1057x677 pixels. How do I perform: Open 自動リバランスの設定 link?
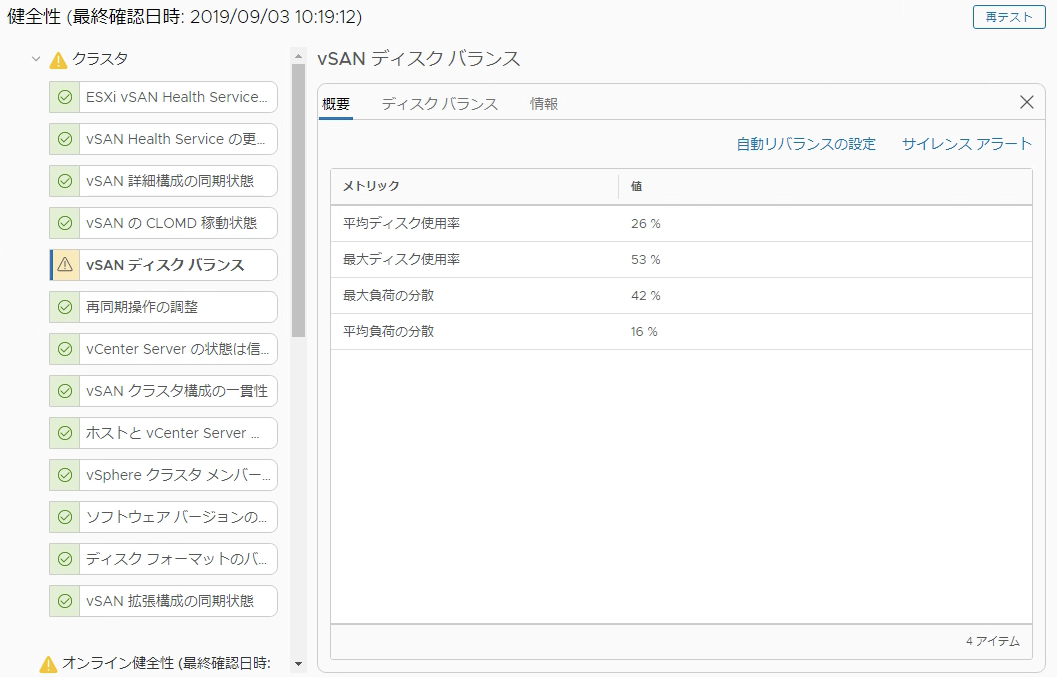[806, 144]
